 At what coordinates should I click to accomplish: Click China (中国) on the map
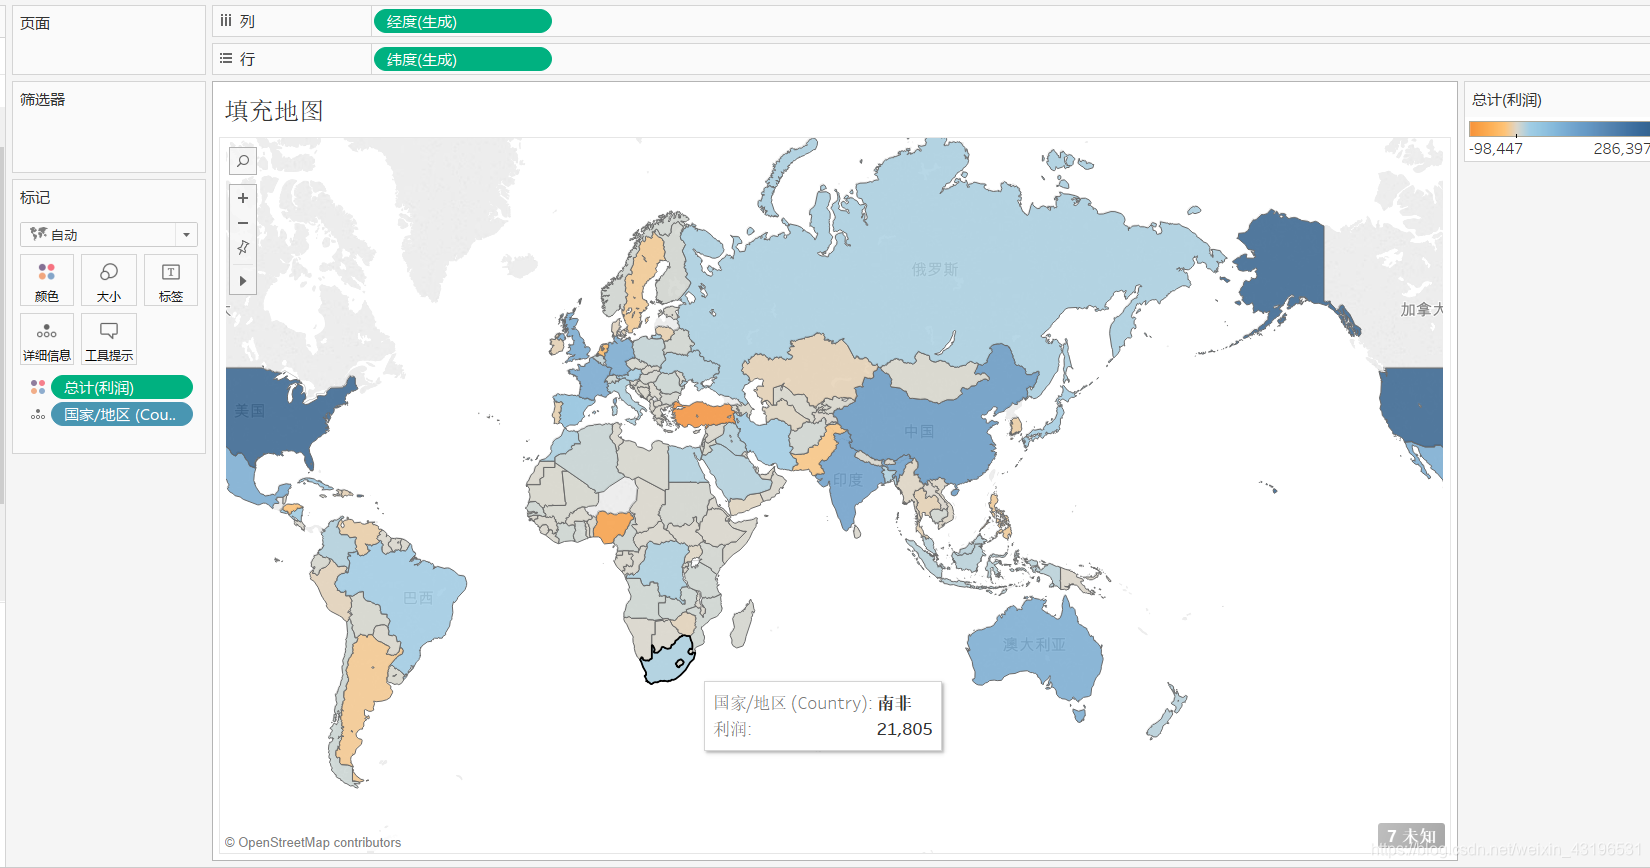pos(919,431)
